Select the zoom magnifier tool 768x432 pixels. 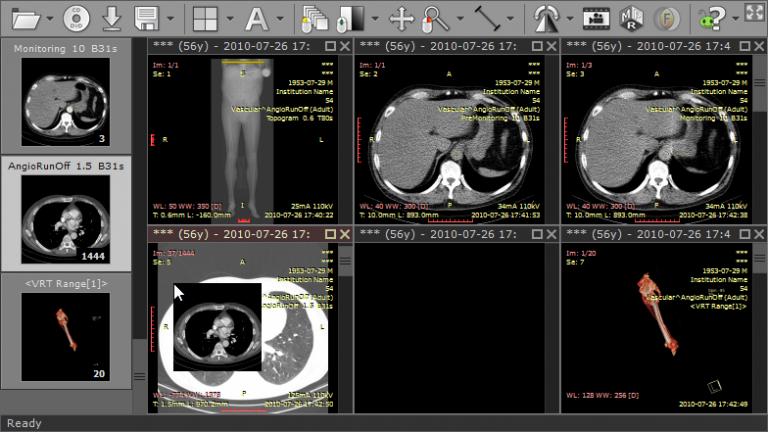435,17
